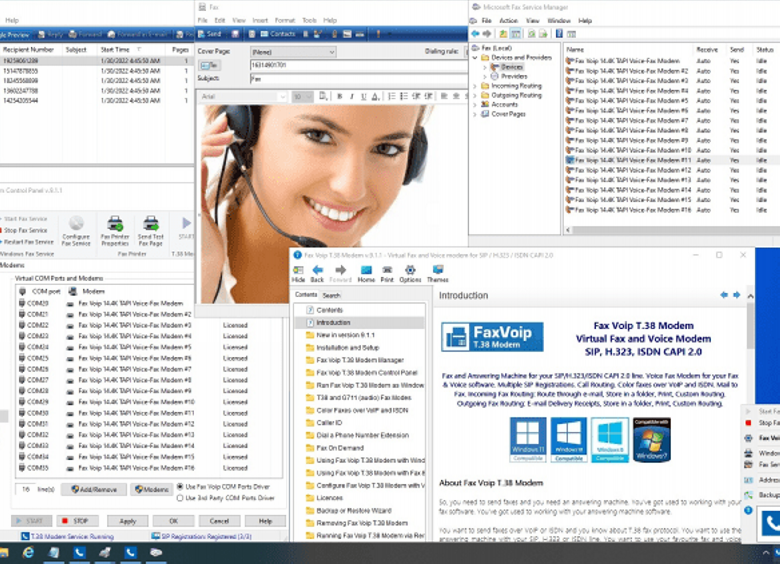Click previous topic arrow beside Introduction heading
780x564 pixels.
[724, 295]
